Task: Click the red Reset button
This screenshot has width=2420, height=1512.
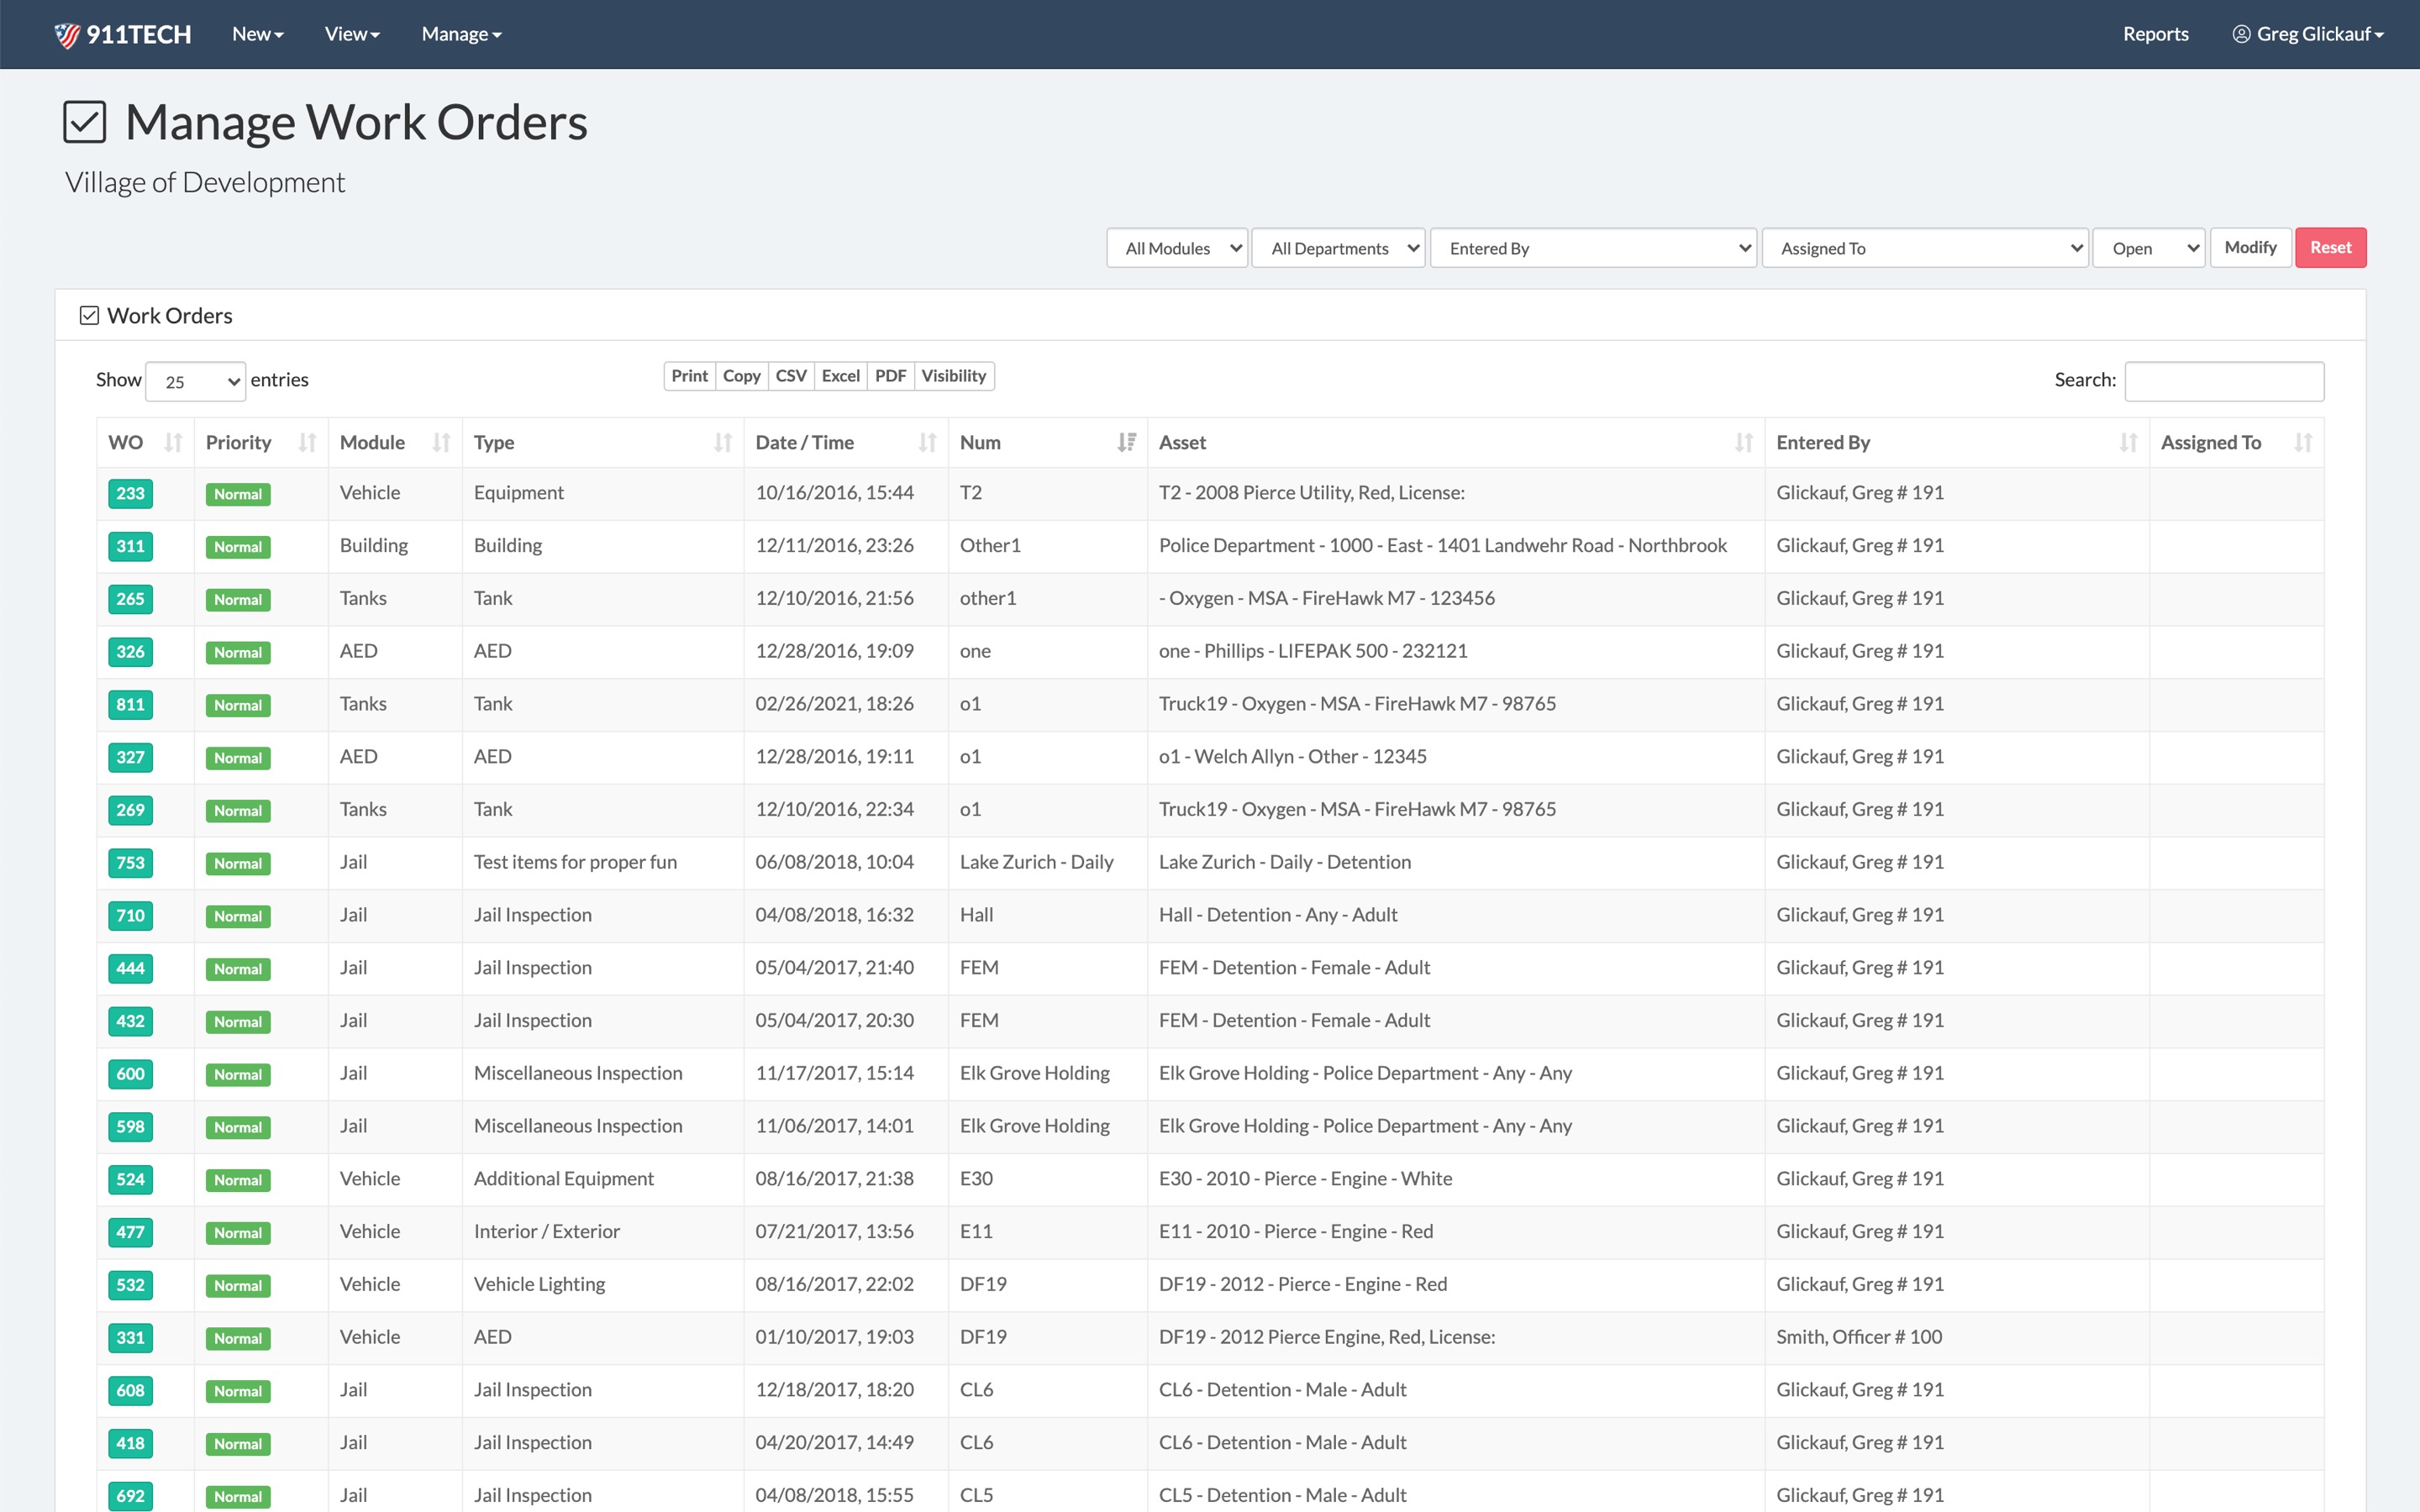Action: point(2329,248)
